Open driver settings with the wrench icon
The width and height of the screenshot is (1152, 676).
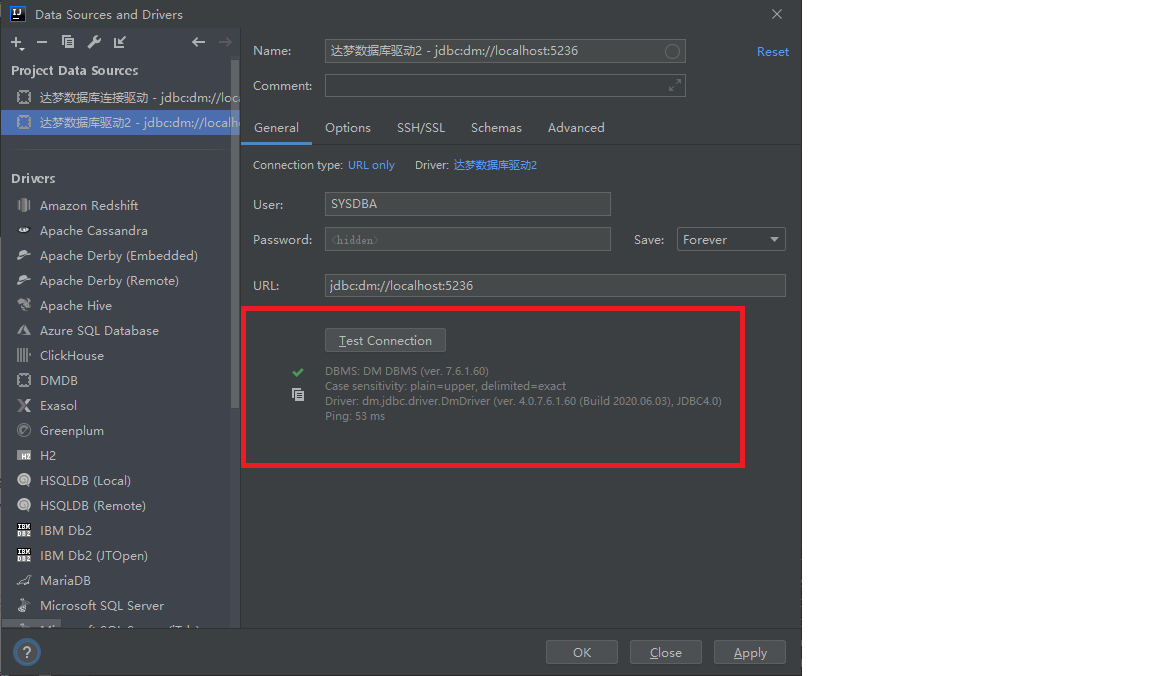pos(92,43)
